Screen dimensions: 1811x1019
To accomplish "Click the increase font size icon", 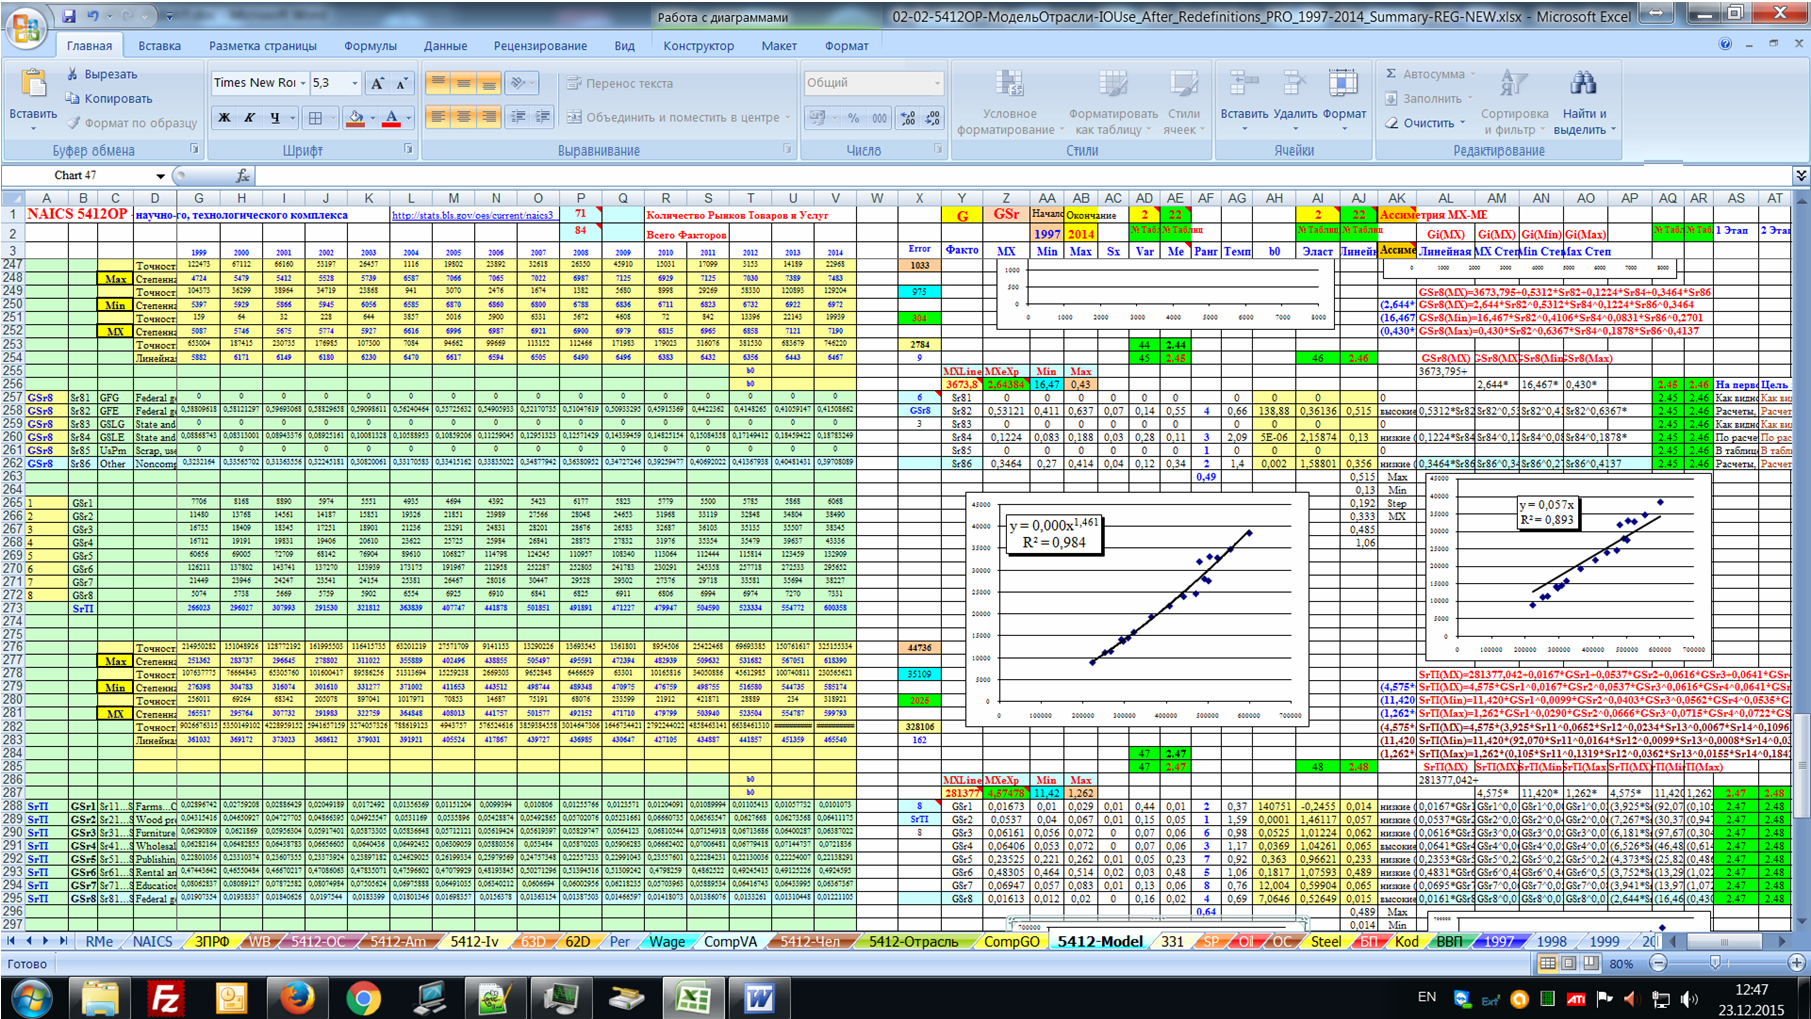I will 377,84.
